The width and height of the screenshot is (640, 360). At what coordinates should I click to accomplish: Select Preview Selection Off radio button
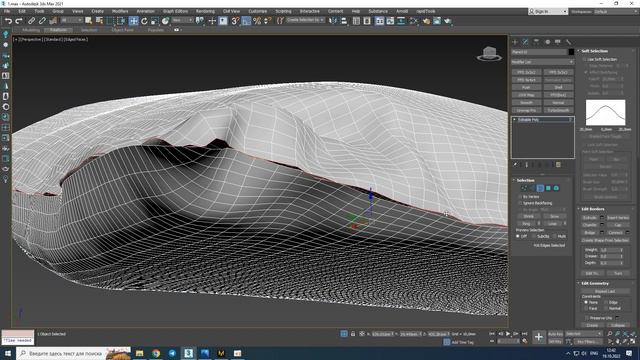tap(518, 236)
